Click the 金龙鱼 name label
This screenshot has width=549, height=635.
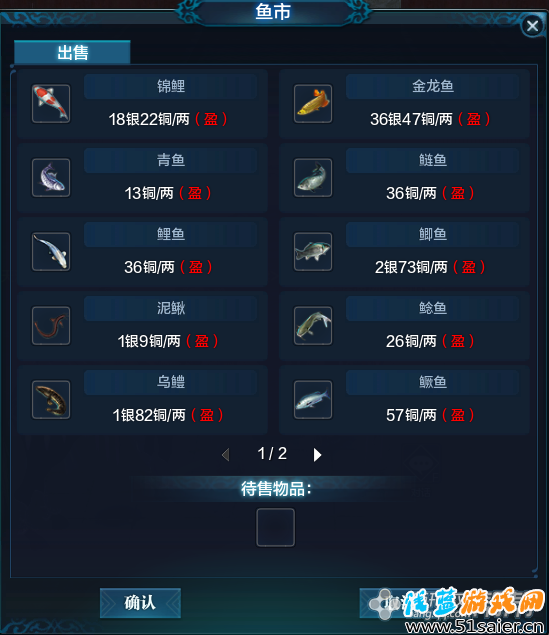click(432, 86)
